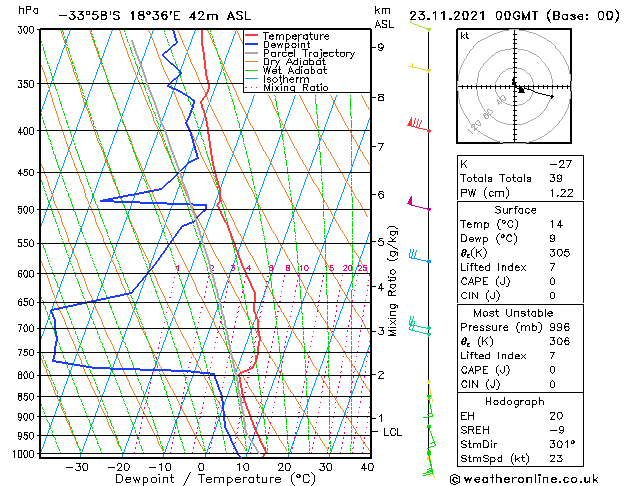Click the pink '25' mixing ratio label
Viewport: 629px width, 486px height.
click(362, 268)
